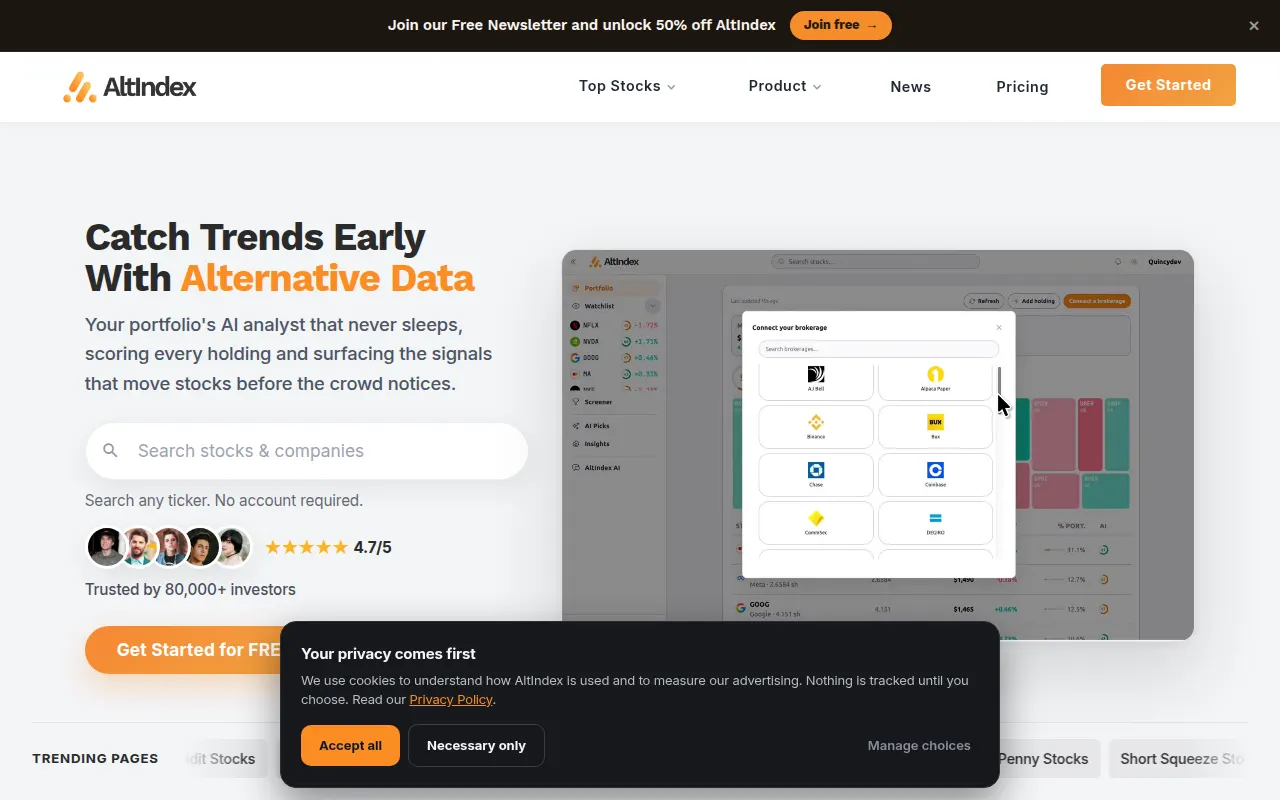This screenshot has height=800, width=1280.
Task: Click the MA watchlist row in the demo
Action: coord(613,373)
